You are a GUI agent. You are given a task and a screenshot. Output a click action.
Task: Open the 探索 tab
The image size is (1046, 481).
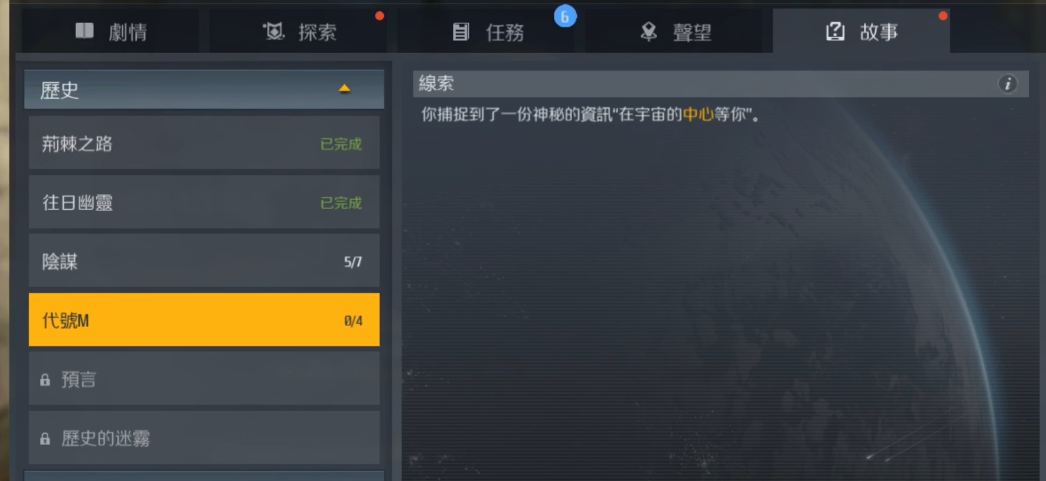(x=300, y=31)
